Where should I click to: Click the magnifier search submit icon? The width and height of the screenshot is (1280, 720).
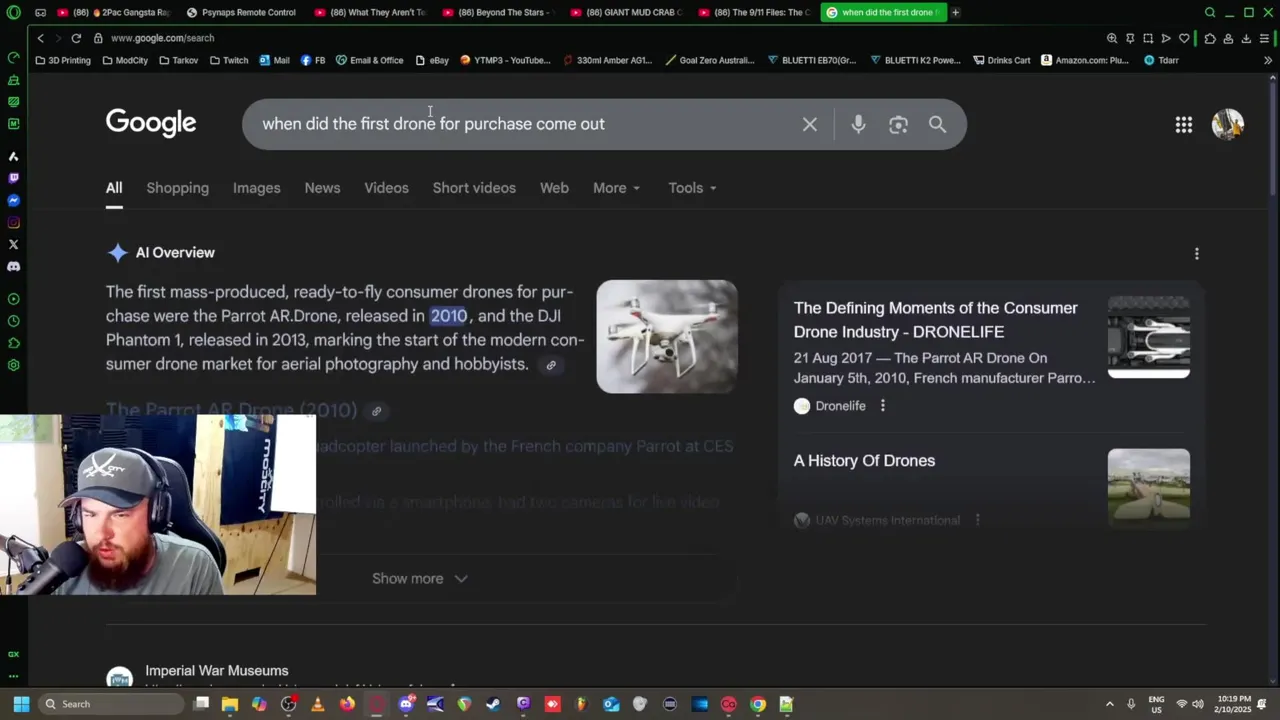tap(937, 124)
